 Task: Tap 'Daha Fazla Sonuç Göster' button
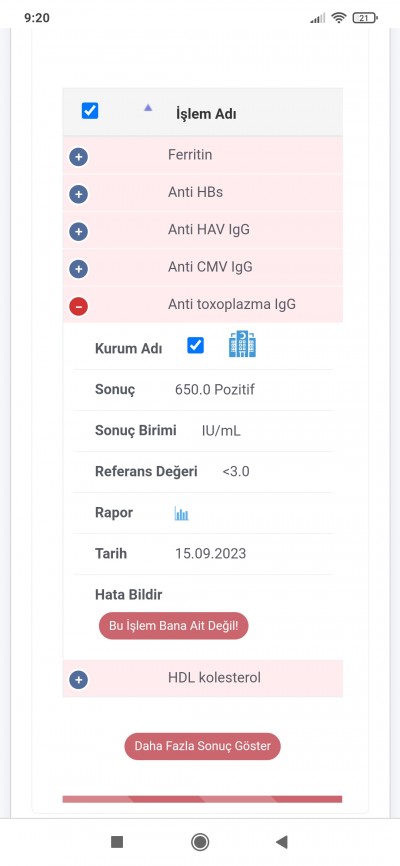point(202,746)
